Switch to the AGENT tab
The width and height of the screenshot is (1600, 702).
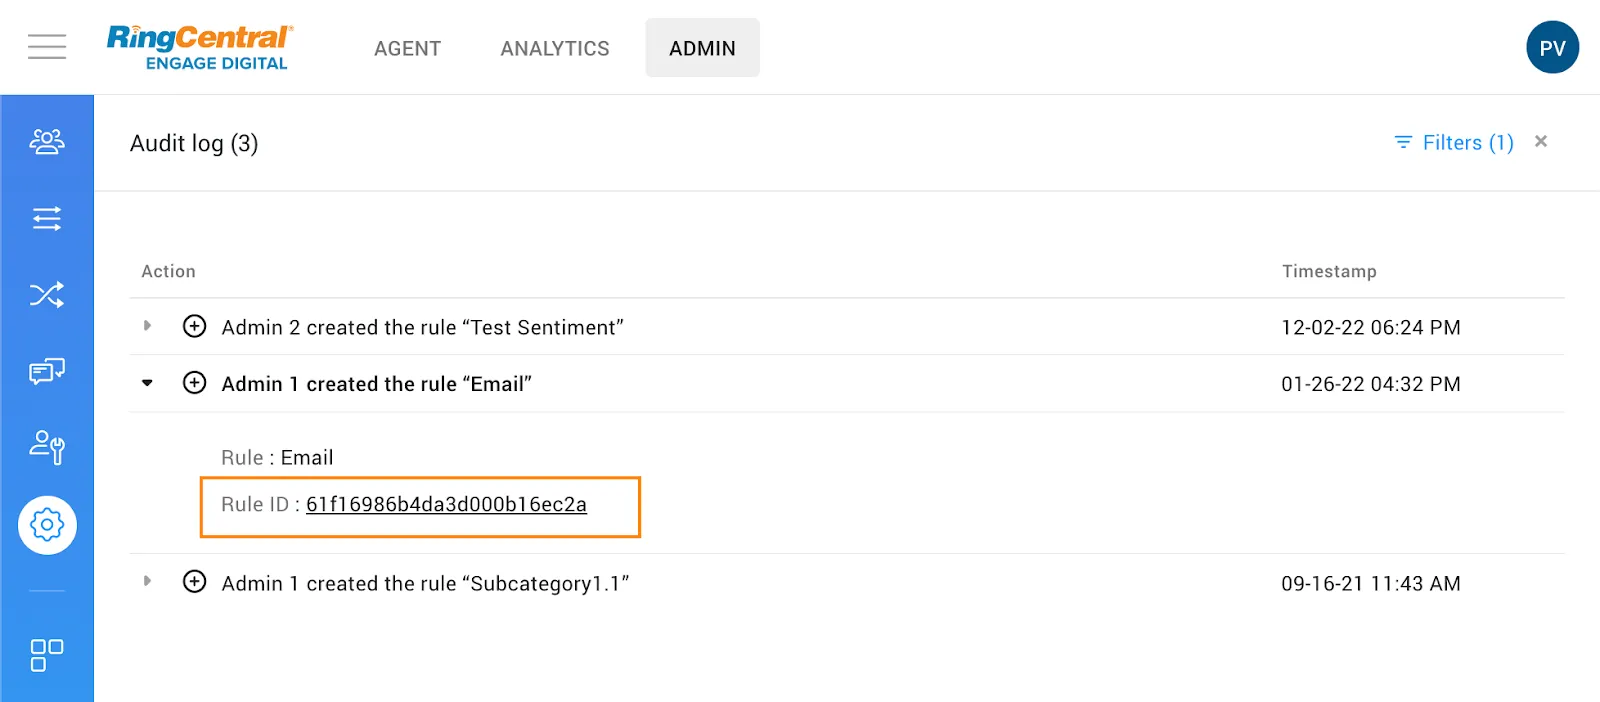407,48
